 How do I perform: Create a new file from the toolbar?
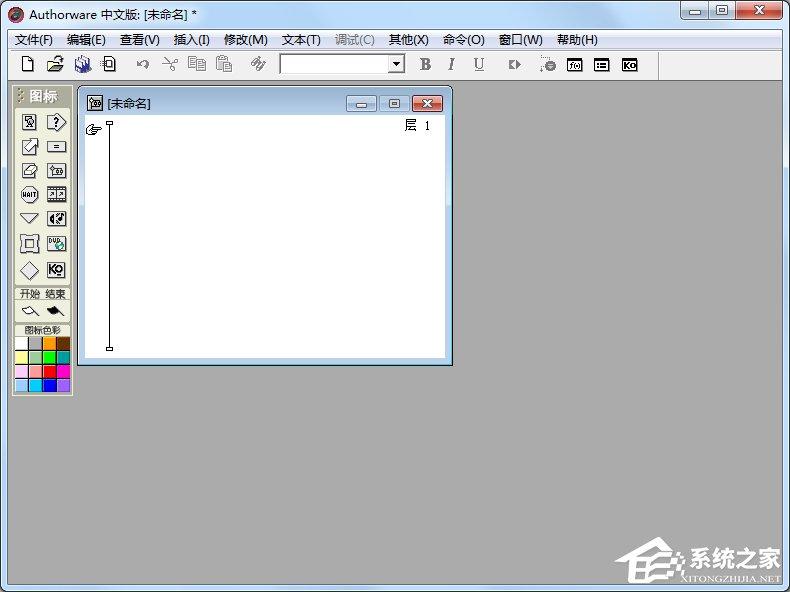point(28,64)
